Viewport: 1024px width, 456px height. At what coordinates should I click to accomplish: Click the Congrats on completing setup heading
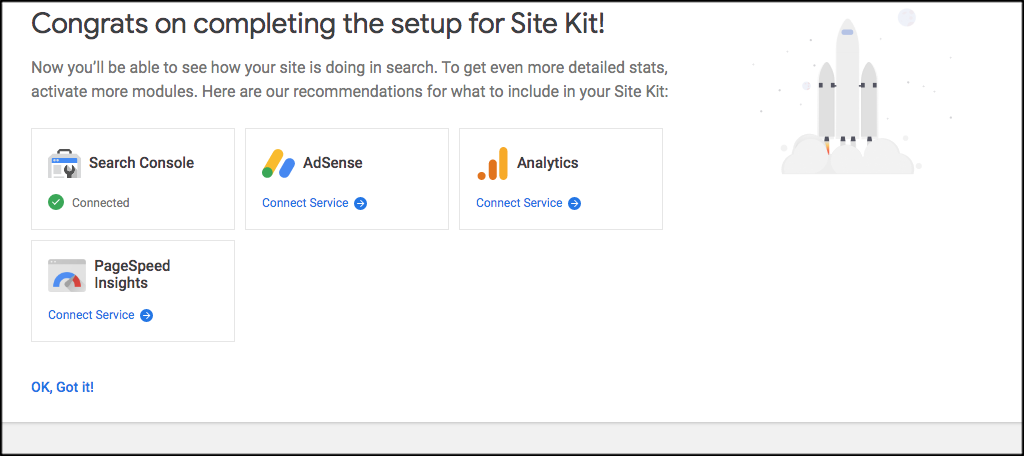pos(318,24)
